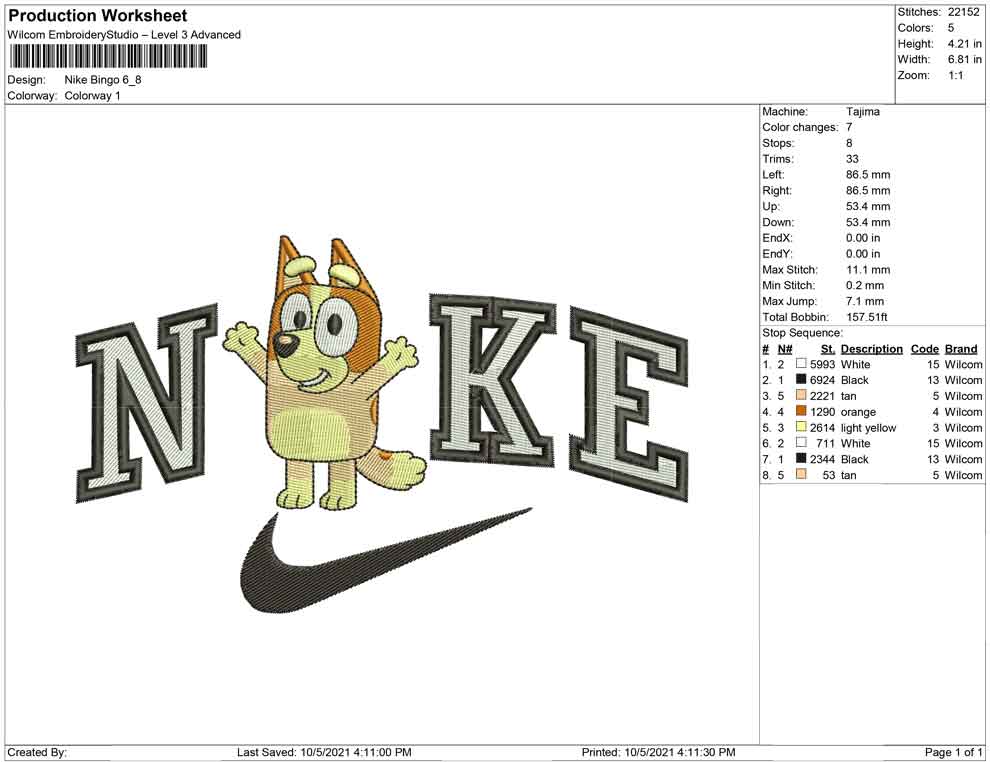Click the tan swatch for stop 3

pos(801,395)
